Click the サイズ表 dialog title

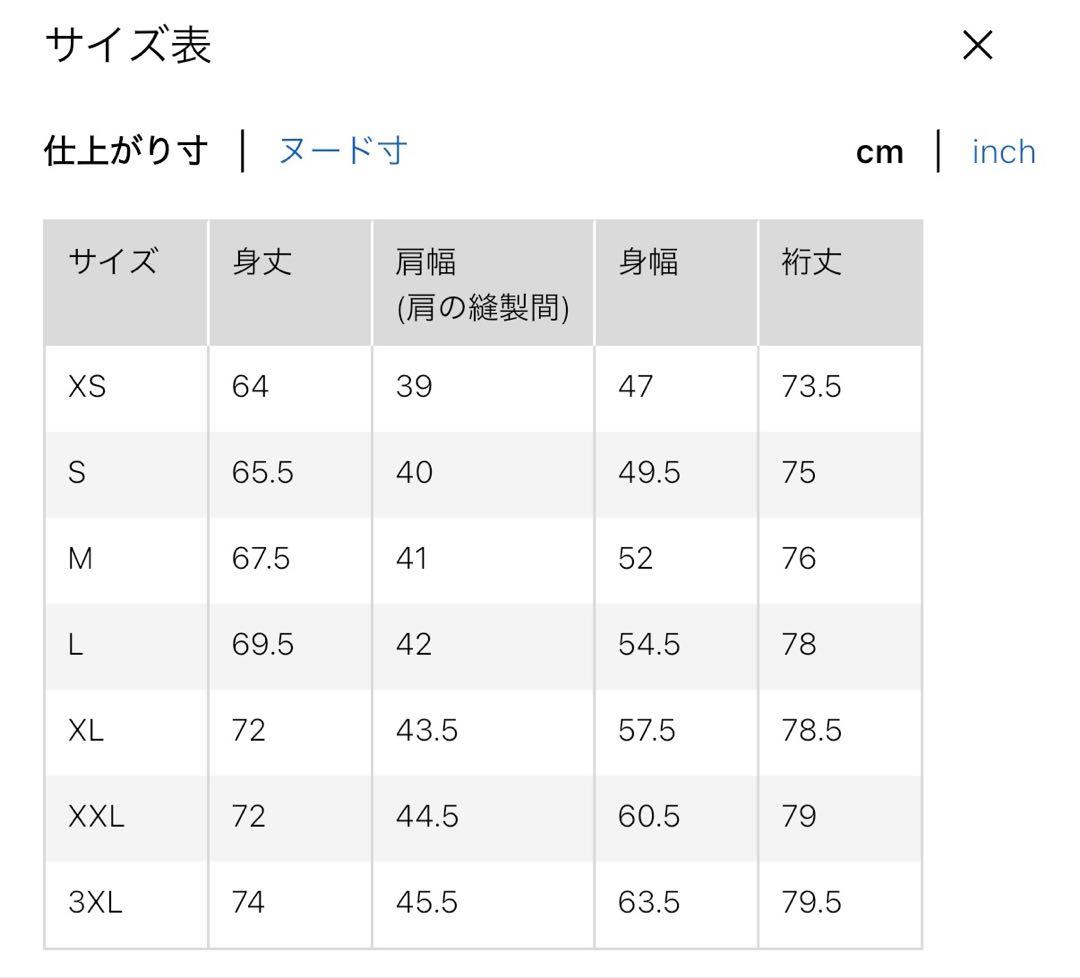128,45
